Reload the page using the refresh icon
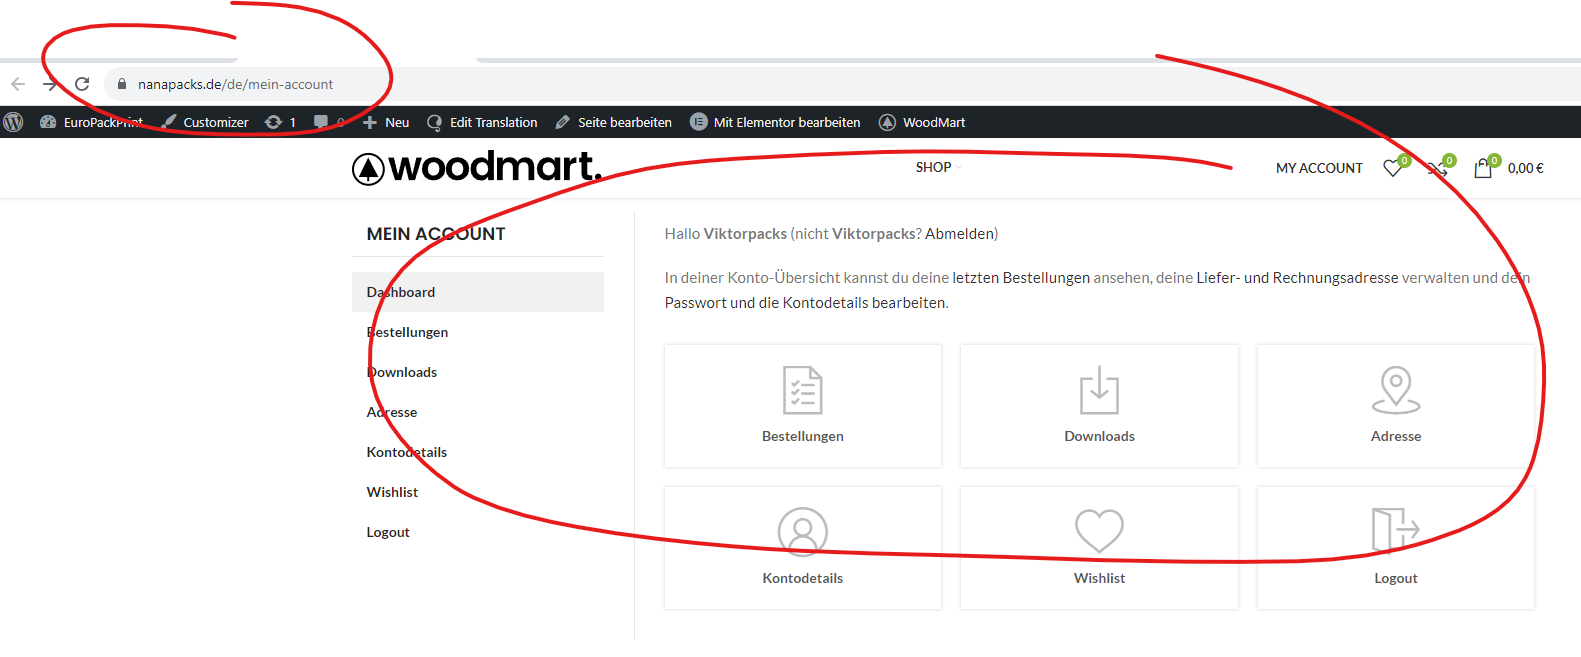The height and width of the screenshot is (657, 1581). 82,84
